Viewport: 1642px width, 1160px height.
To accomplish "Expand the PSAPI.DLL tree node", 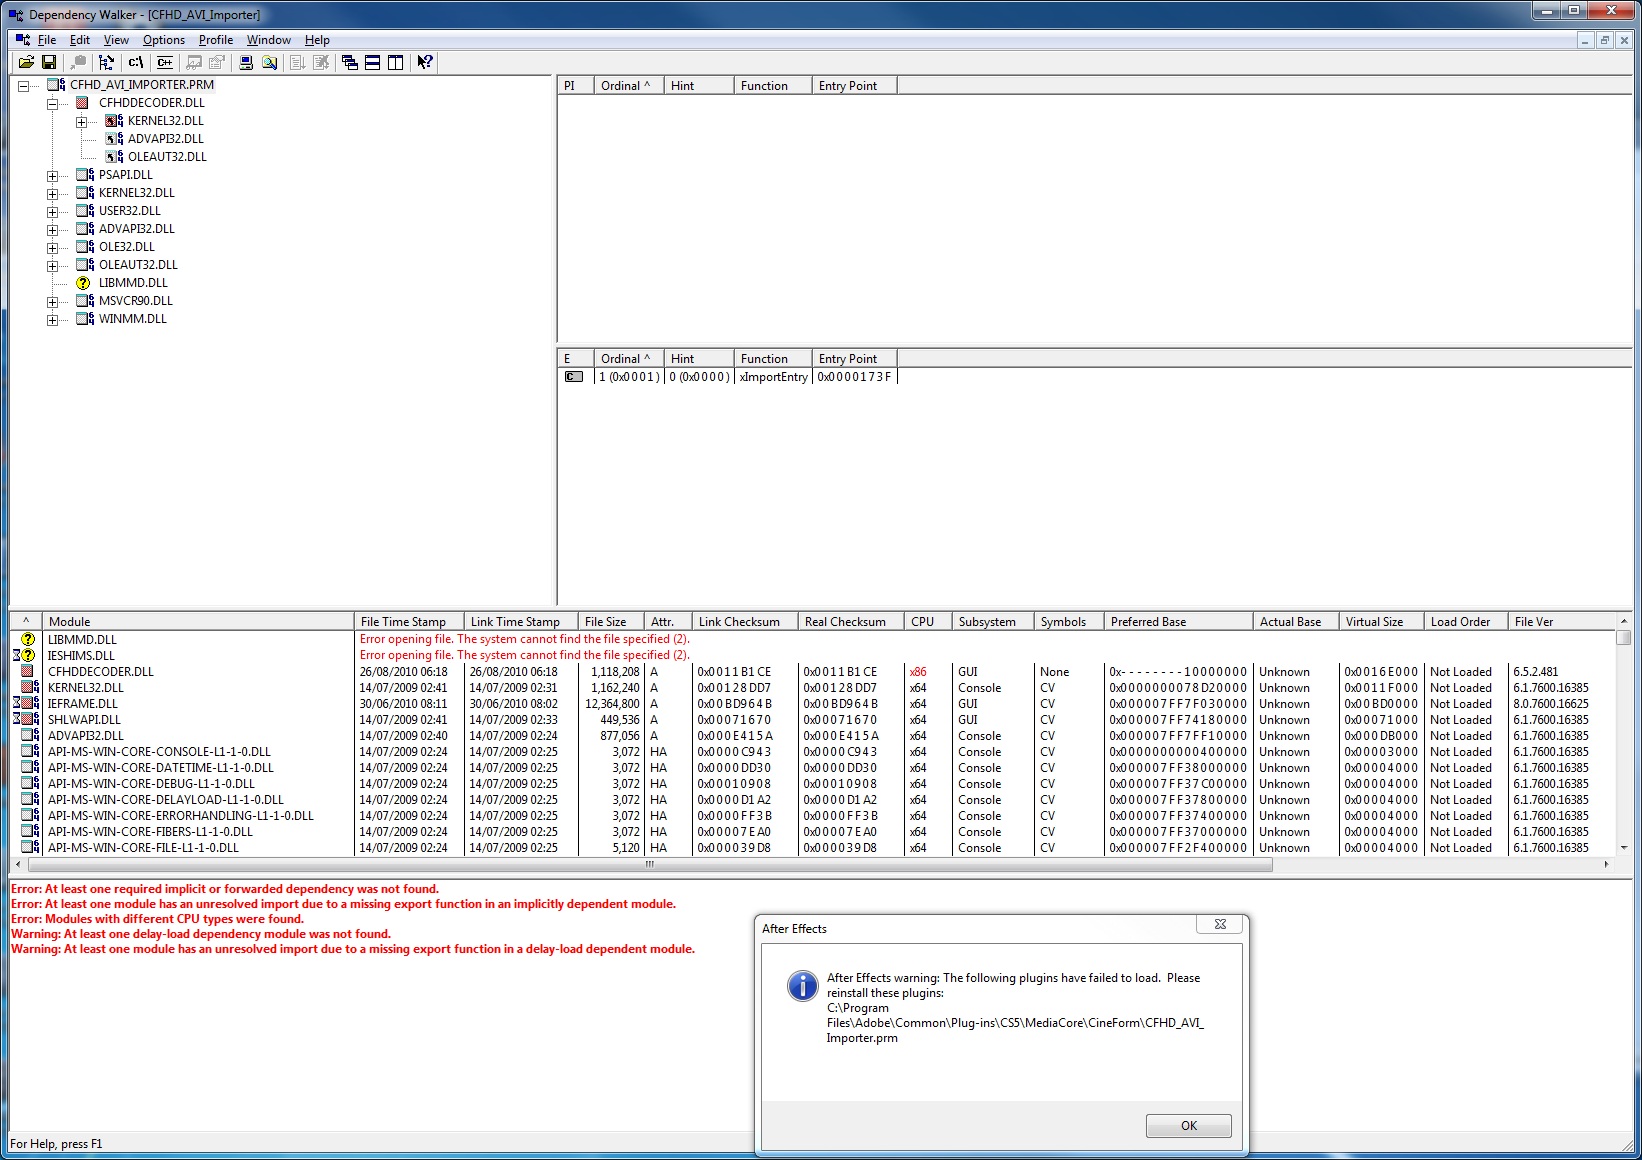I will click(x=52, y=175).
